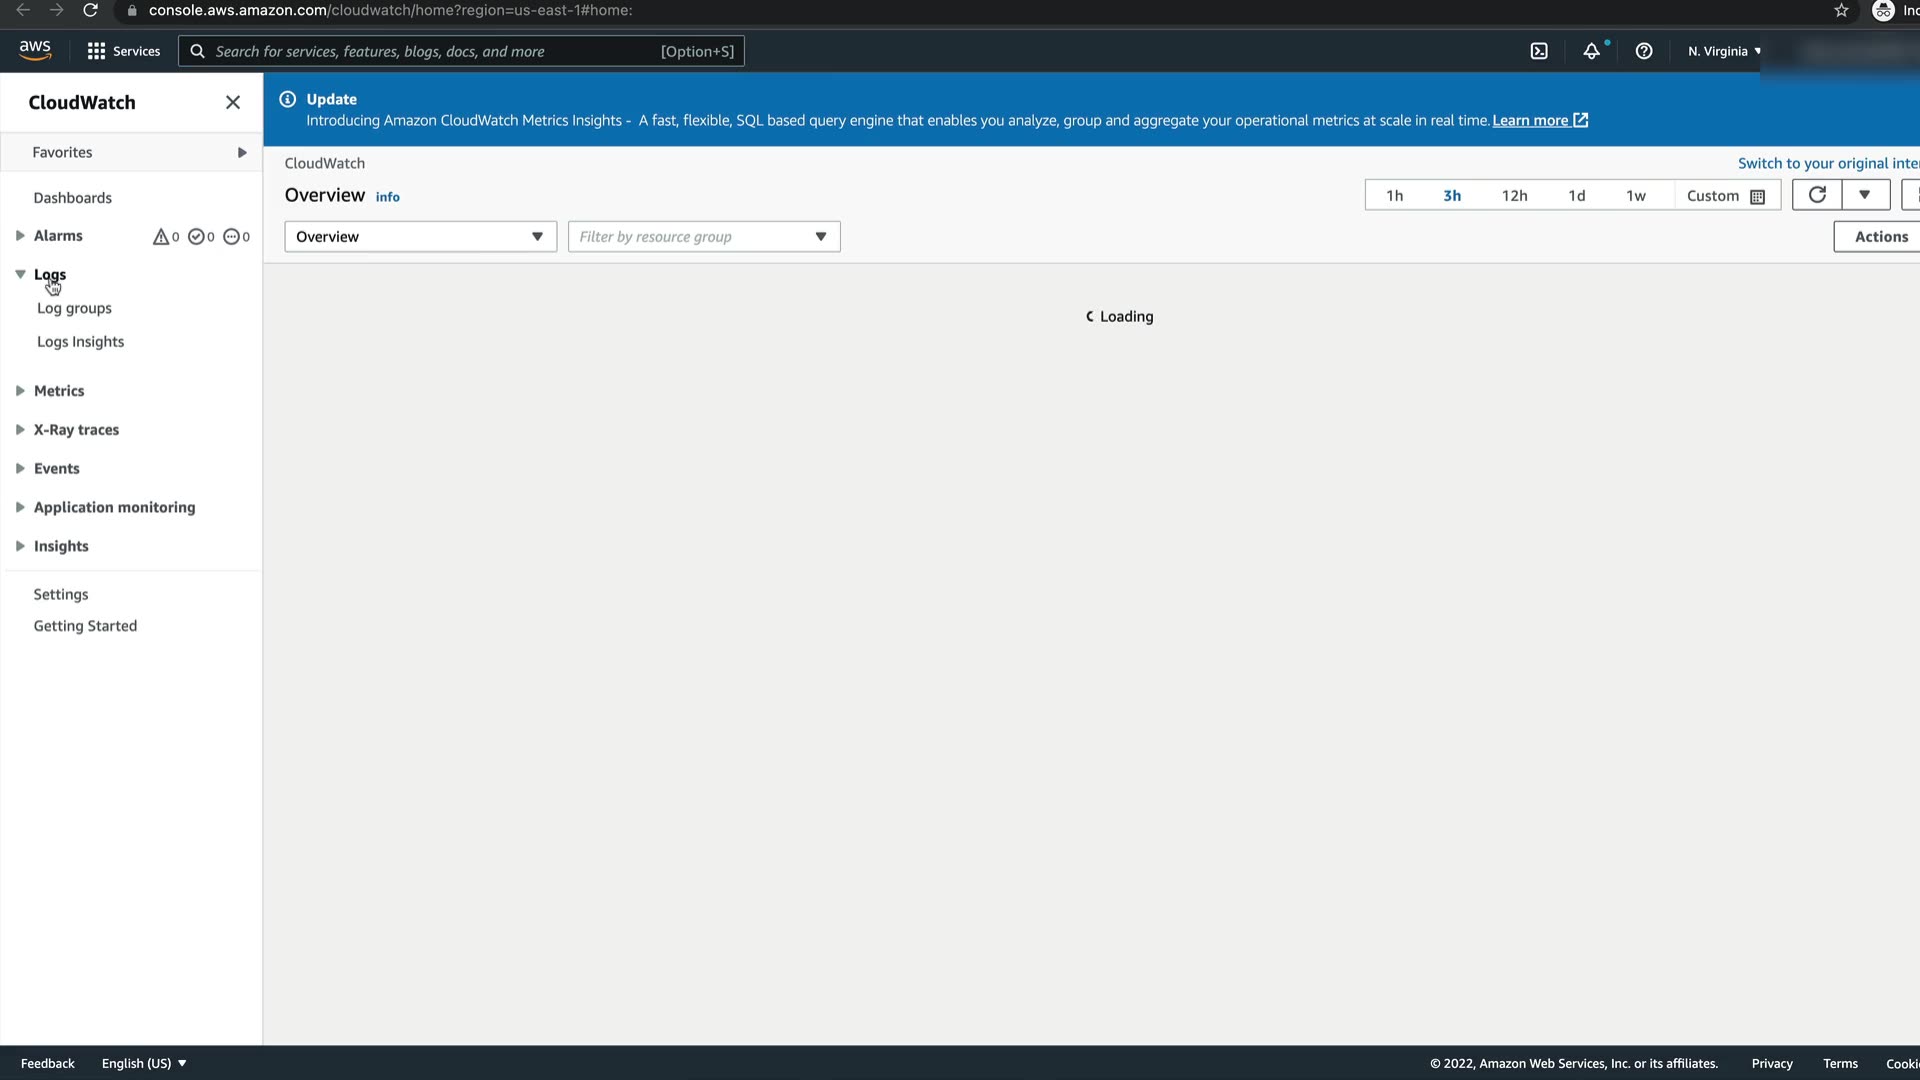Open AWS CloudShell icon in header
The image size is (1920, 1080).
[1539, 51]
